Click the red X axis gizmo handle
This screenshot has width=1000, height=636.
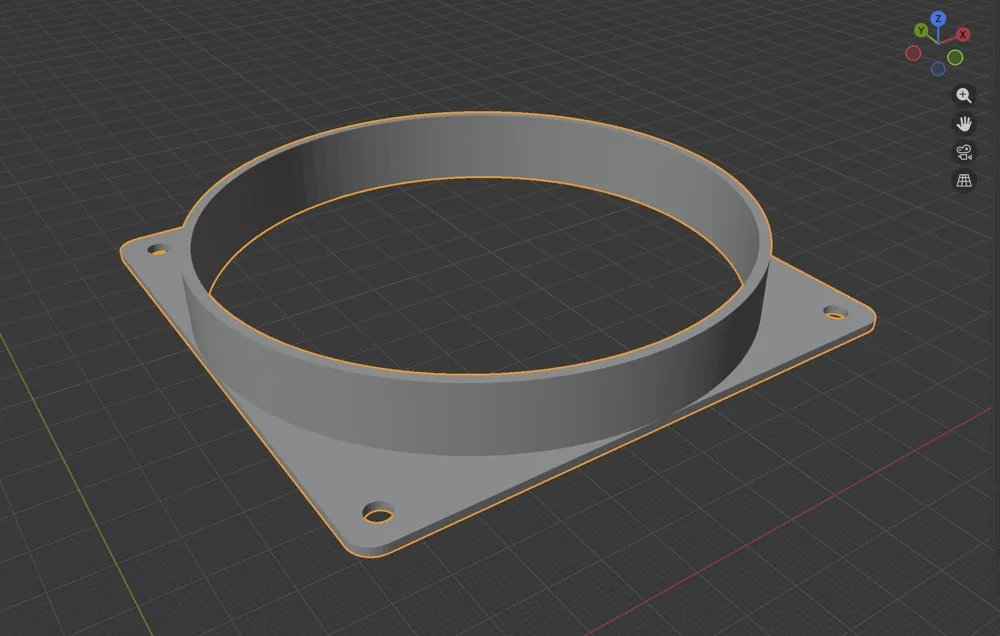[x=962, y=34]
